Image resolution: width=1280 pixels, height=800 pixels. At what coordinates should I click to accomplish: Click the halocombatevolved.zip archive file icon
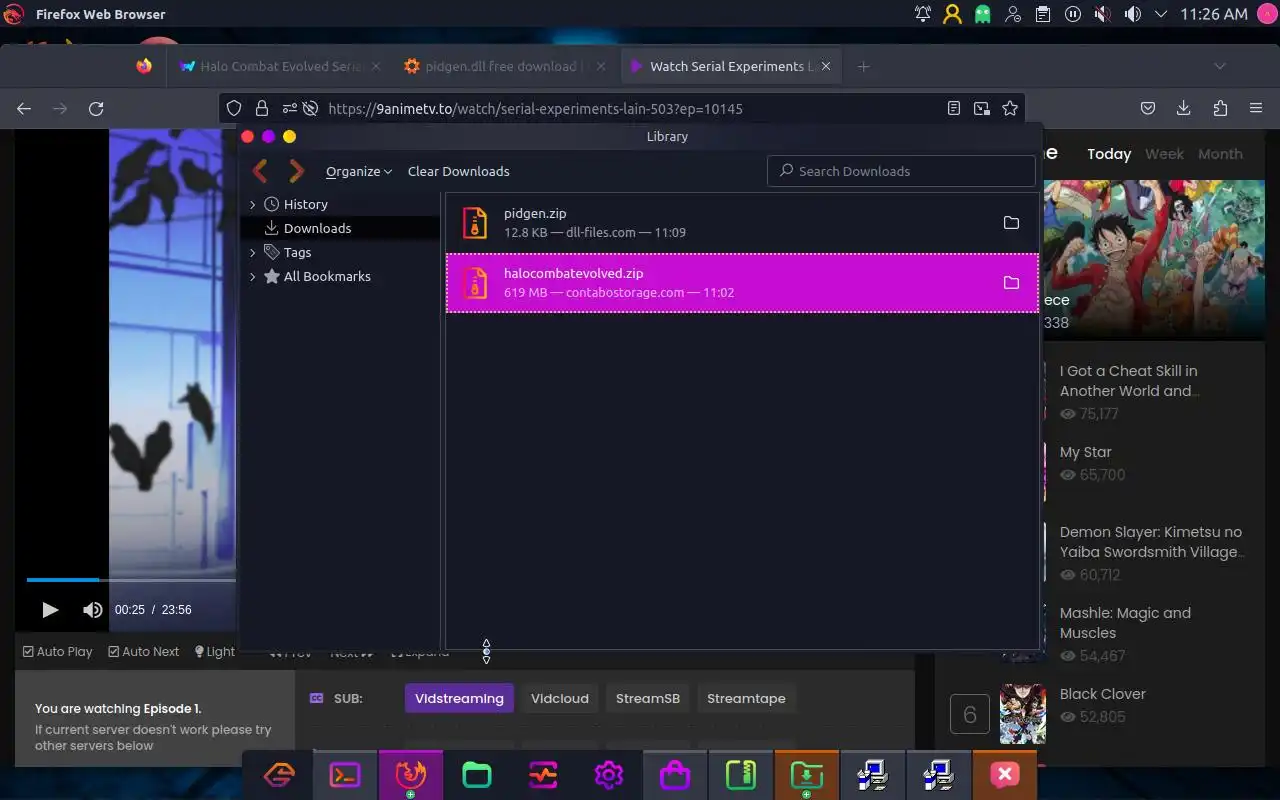(475, 283)
